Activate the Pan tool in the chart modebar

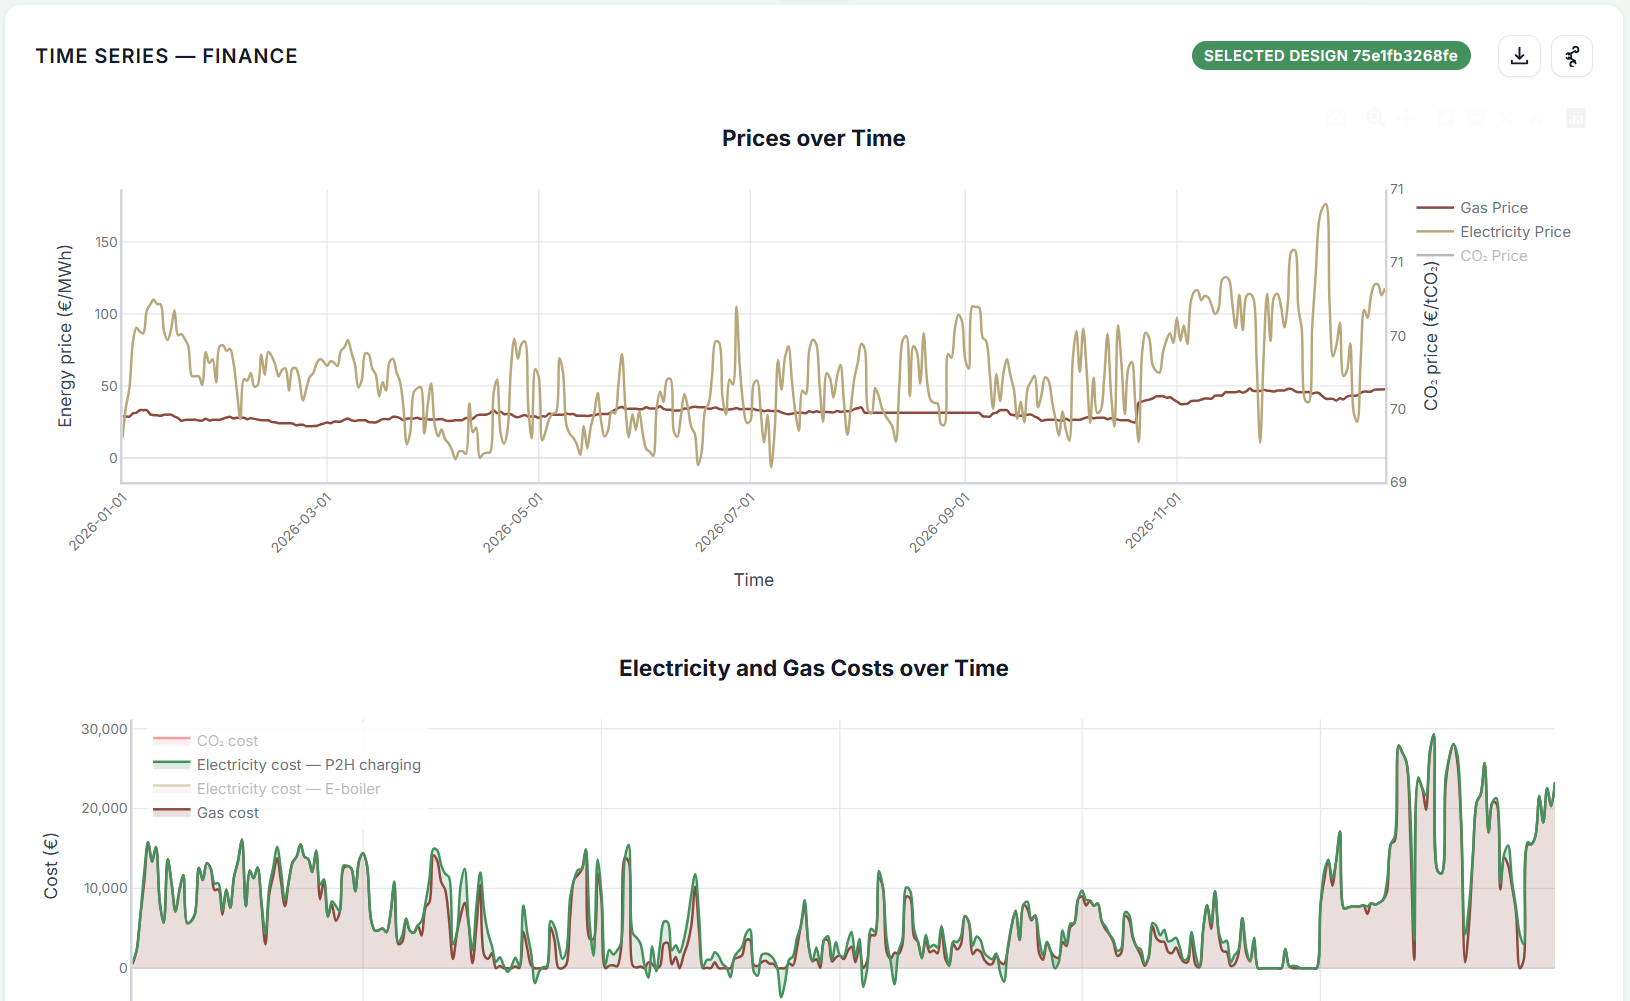click(x=1406, y=118)
